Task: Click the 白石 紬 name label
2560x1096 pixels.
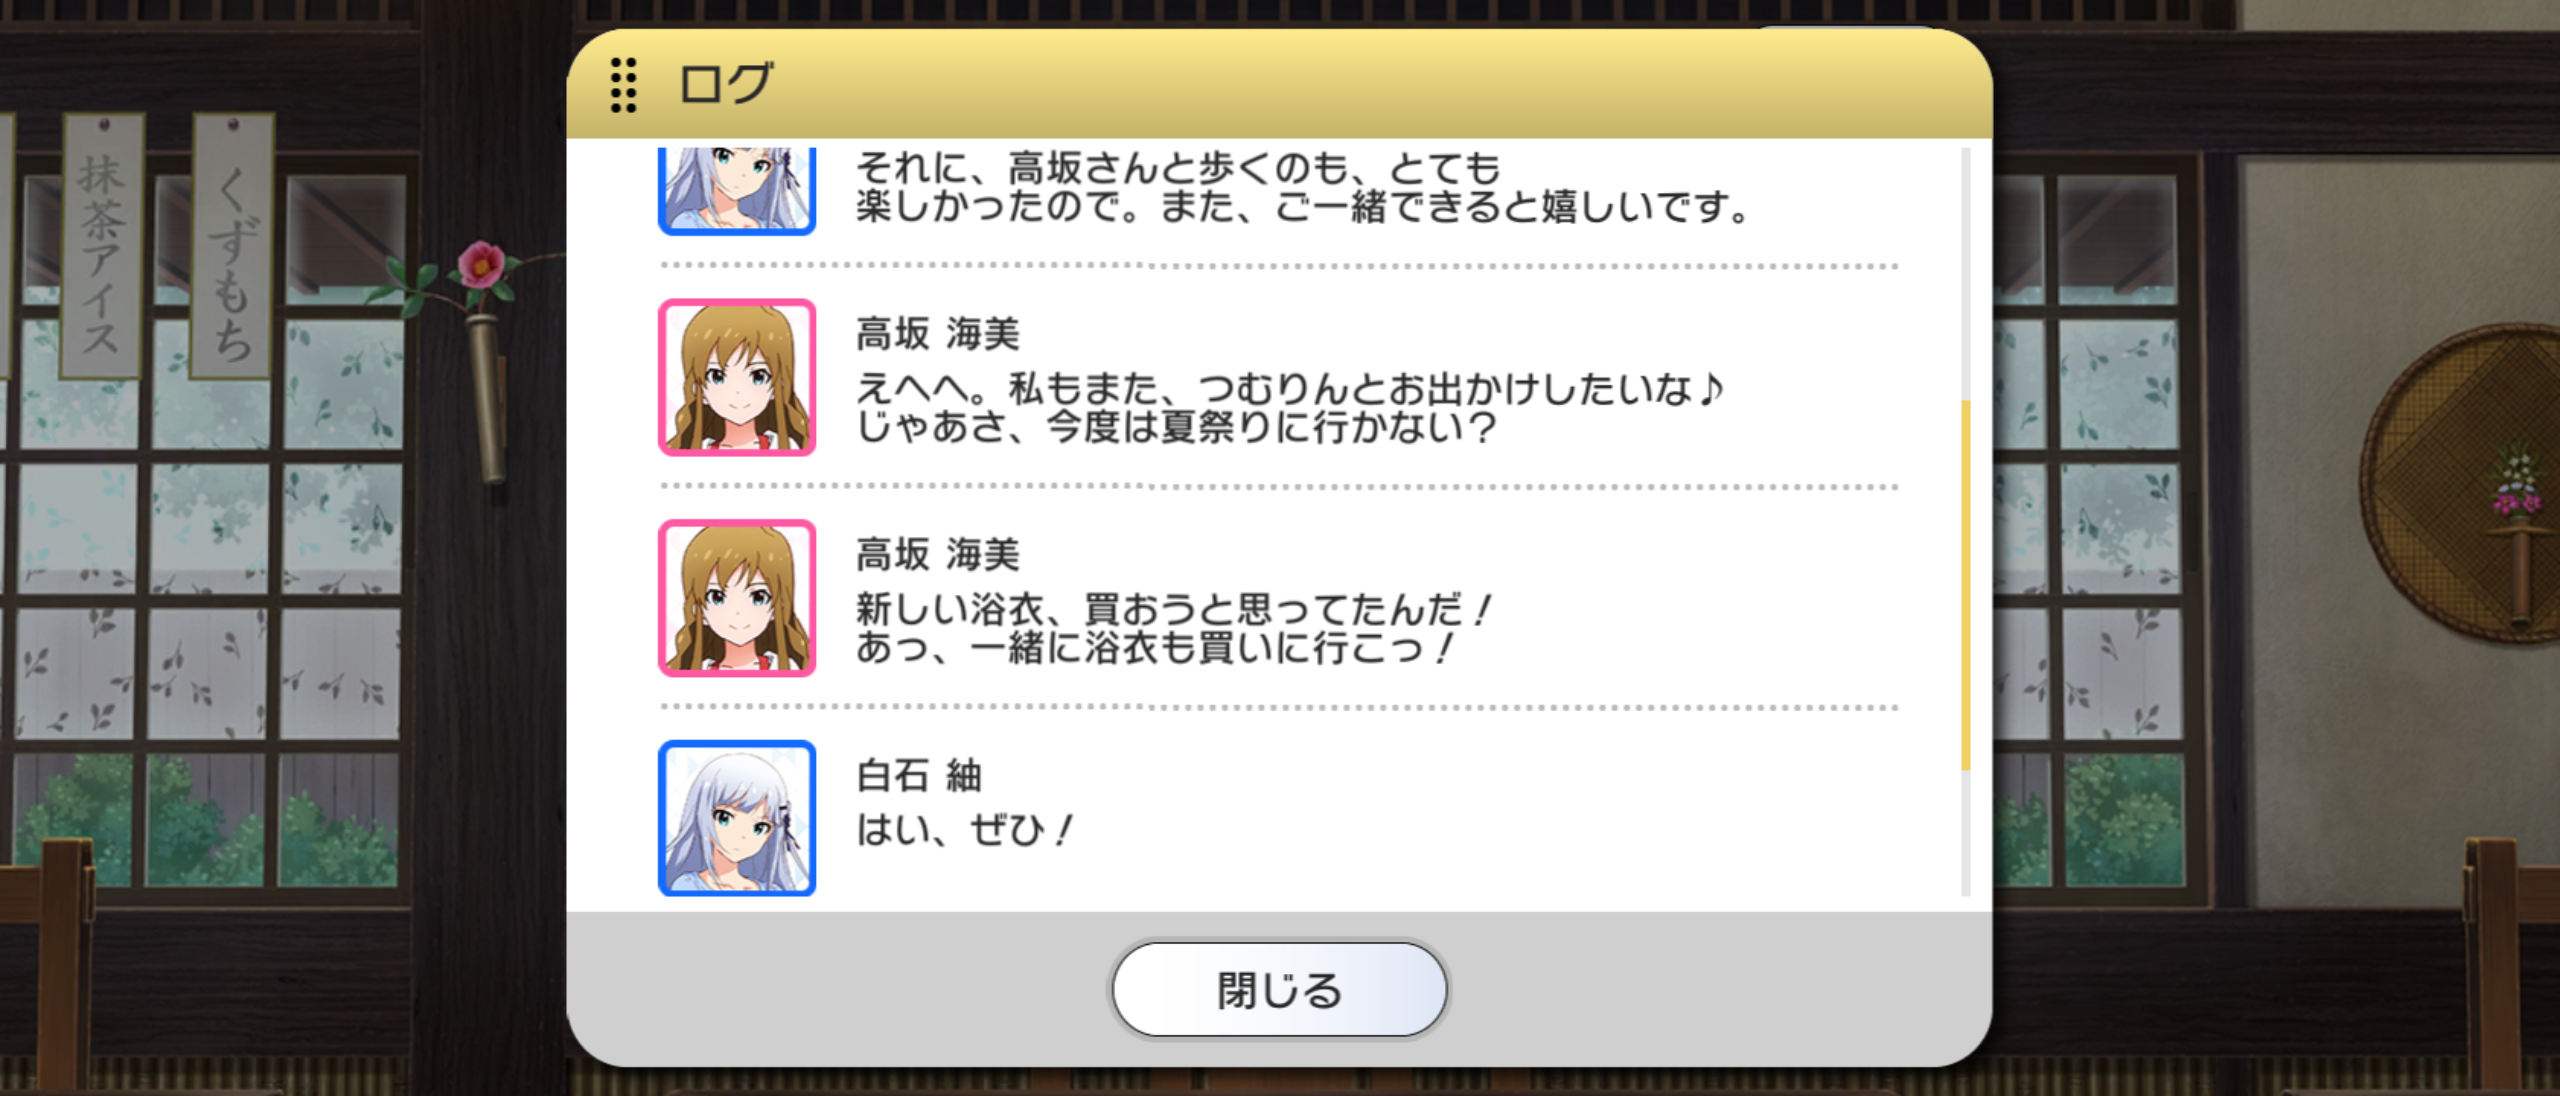Action: click(919, 775)
